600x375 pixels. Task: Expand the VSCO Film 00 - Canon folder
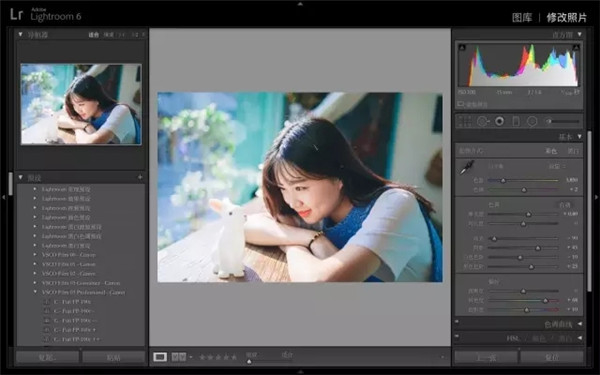pos(35,254)
